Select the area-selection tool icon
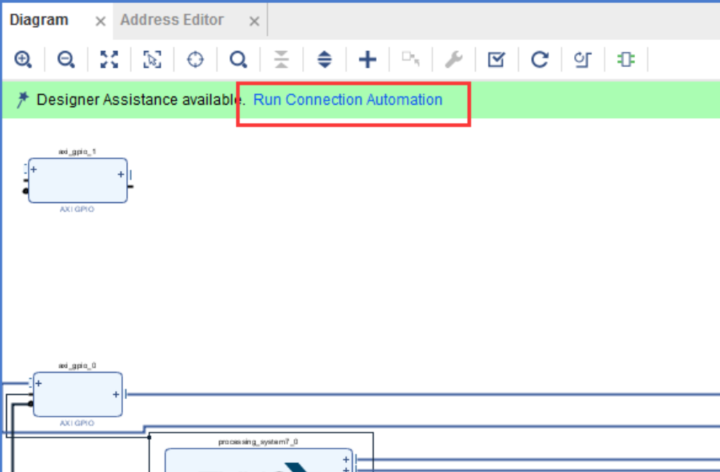This screenshot has height=472, width=720. [152, 60]
